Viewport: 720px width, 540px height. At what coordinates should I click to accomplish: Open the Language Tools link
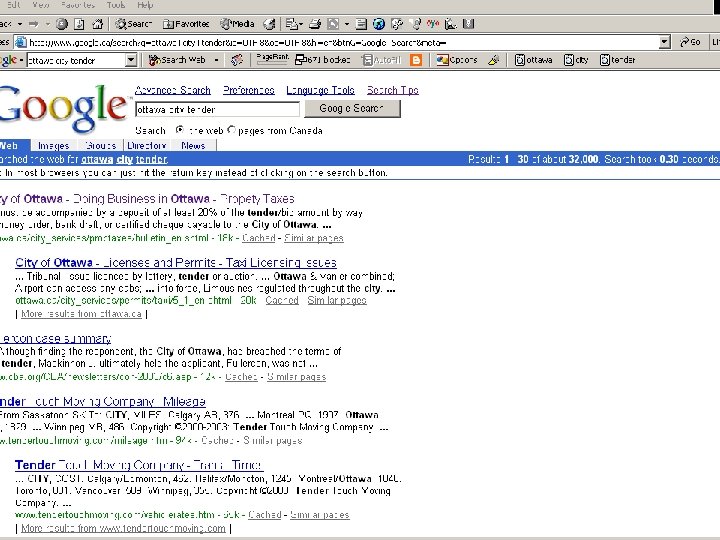click(x=321, y=90)
